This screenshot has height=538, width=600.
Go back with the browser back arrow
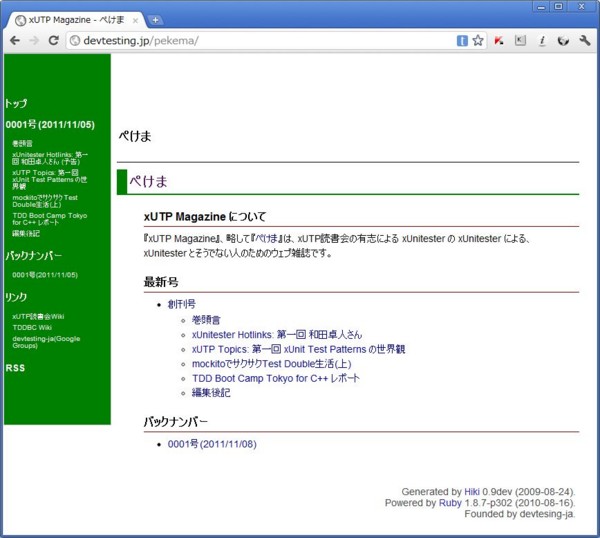(x=15, y=41)
